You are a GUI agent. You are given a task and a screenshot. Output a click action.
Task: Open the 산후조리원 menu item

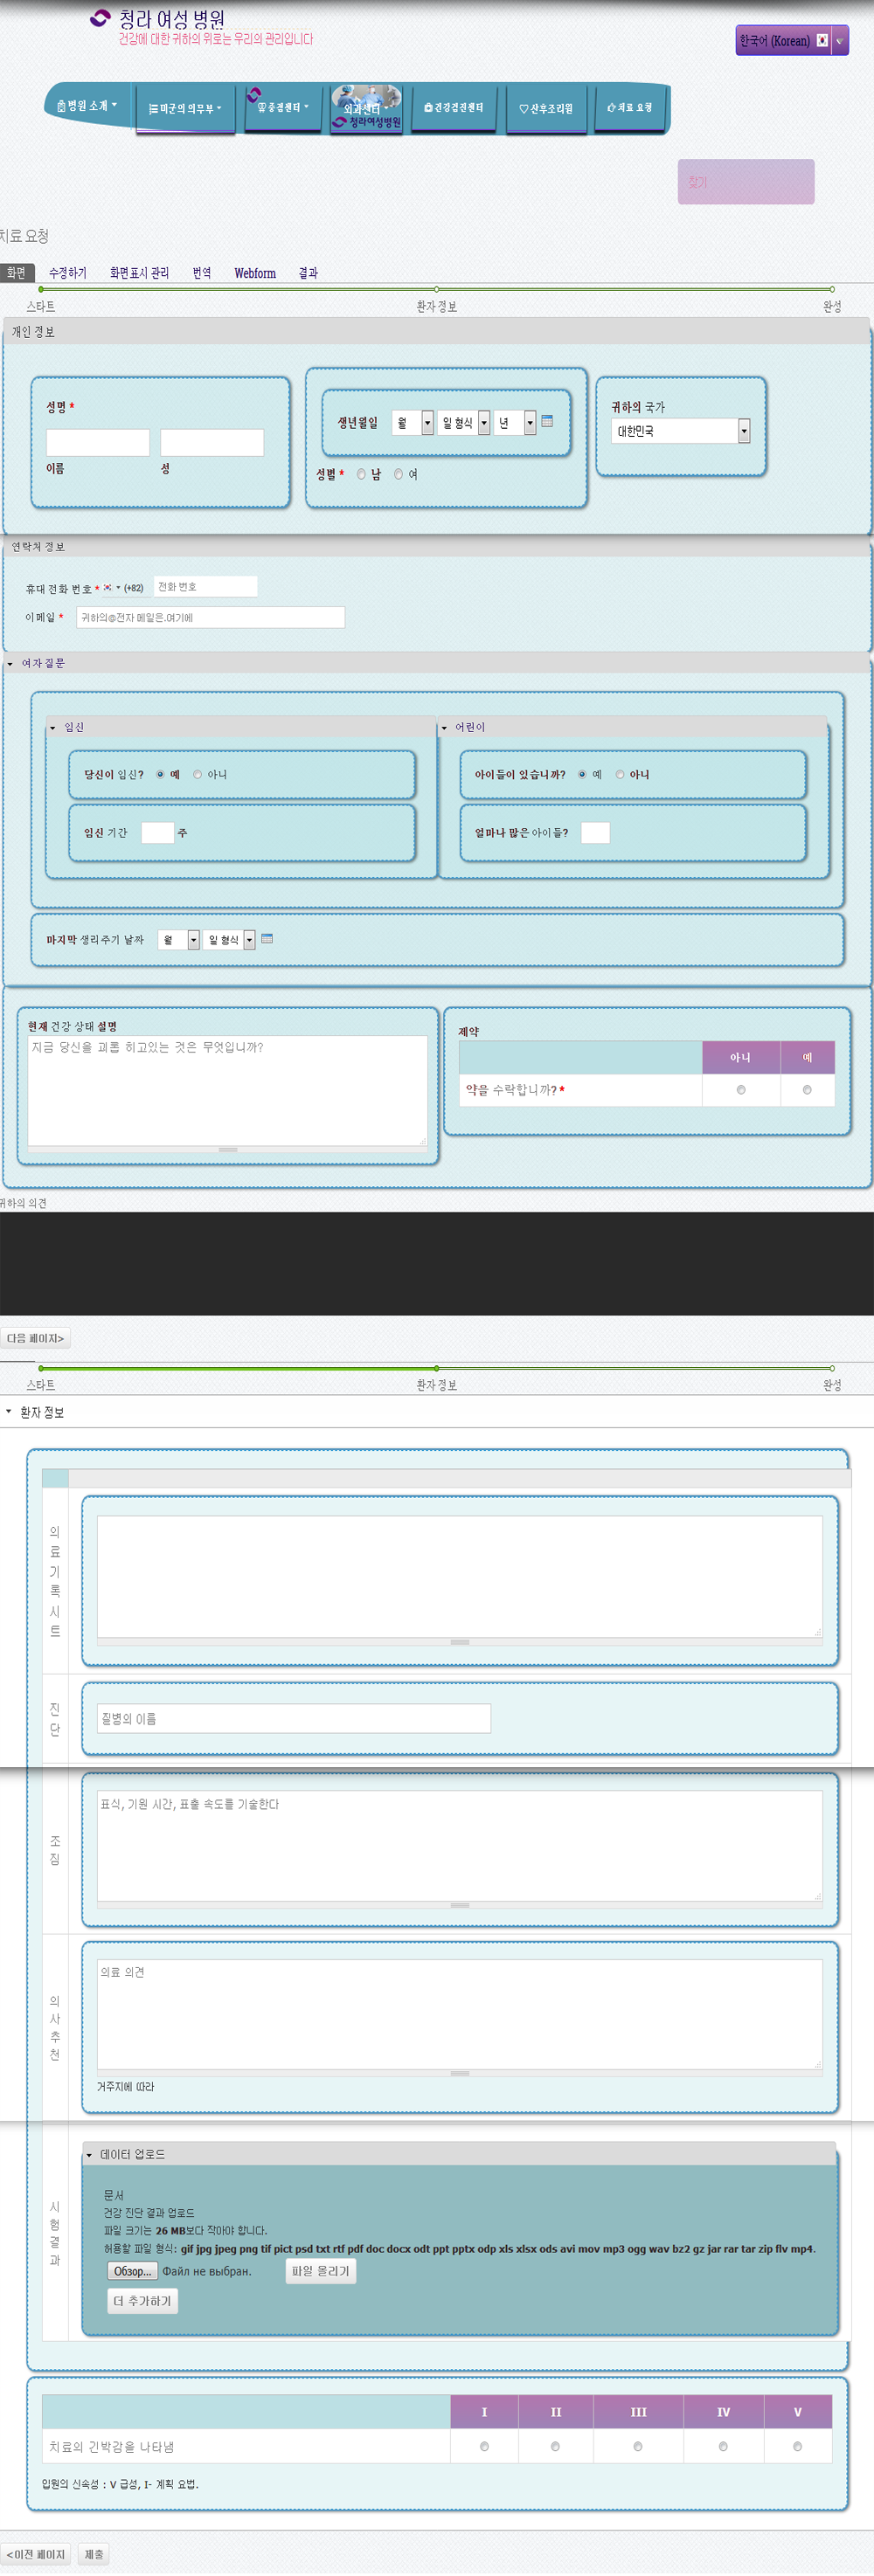[x=546, y=108]
